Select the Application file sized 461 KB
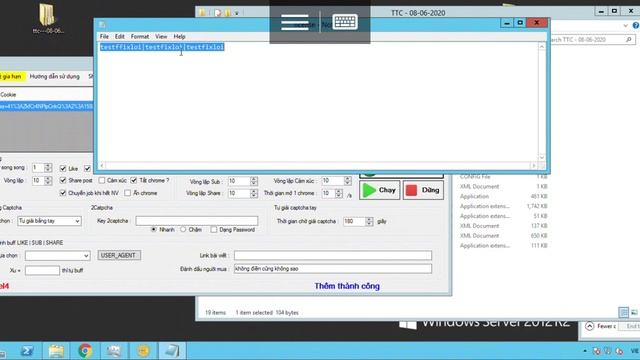Screen dimensions: 640x360 pos(503,196)
